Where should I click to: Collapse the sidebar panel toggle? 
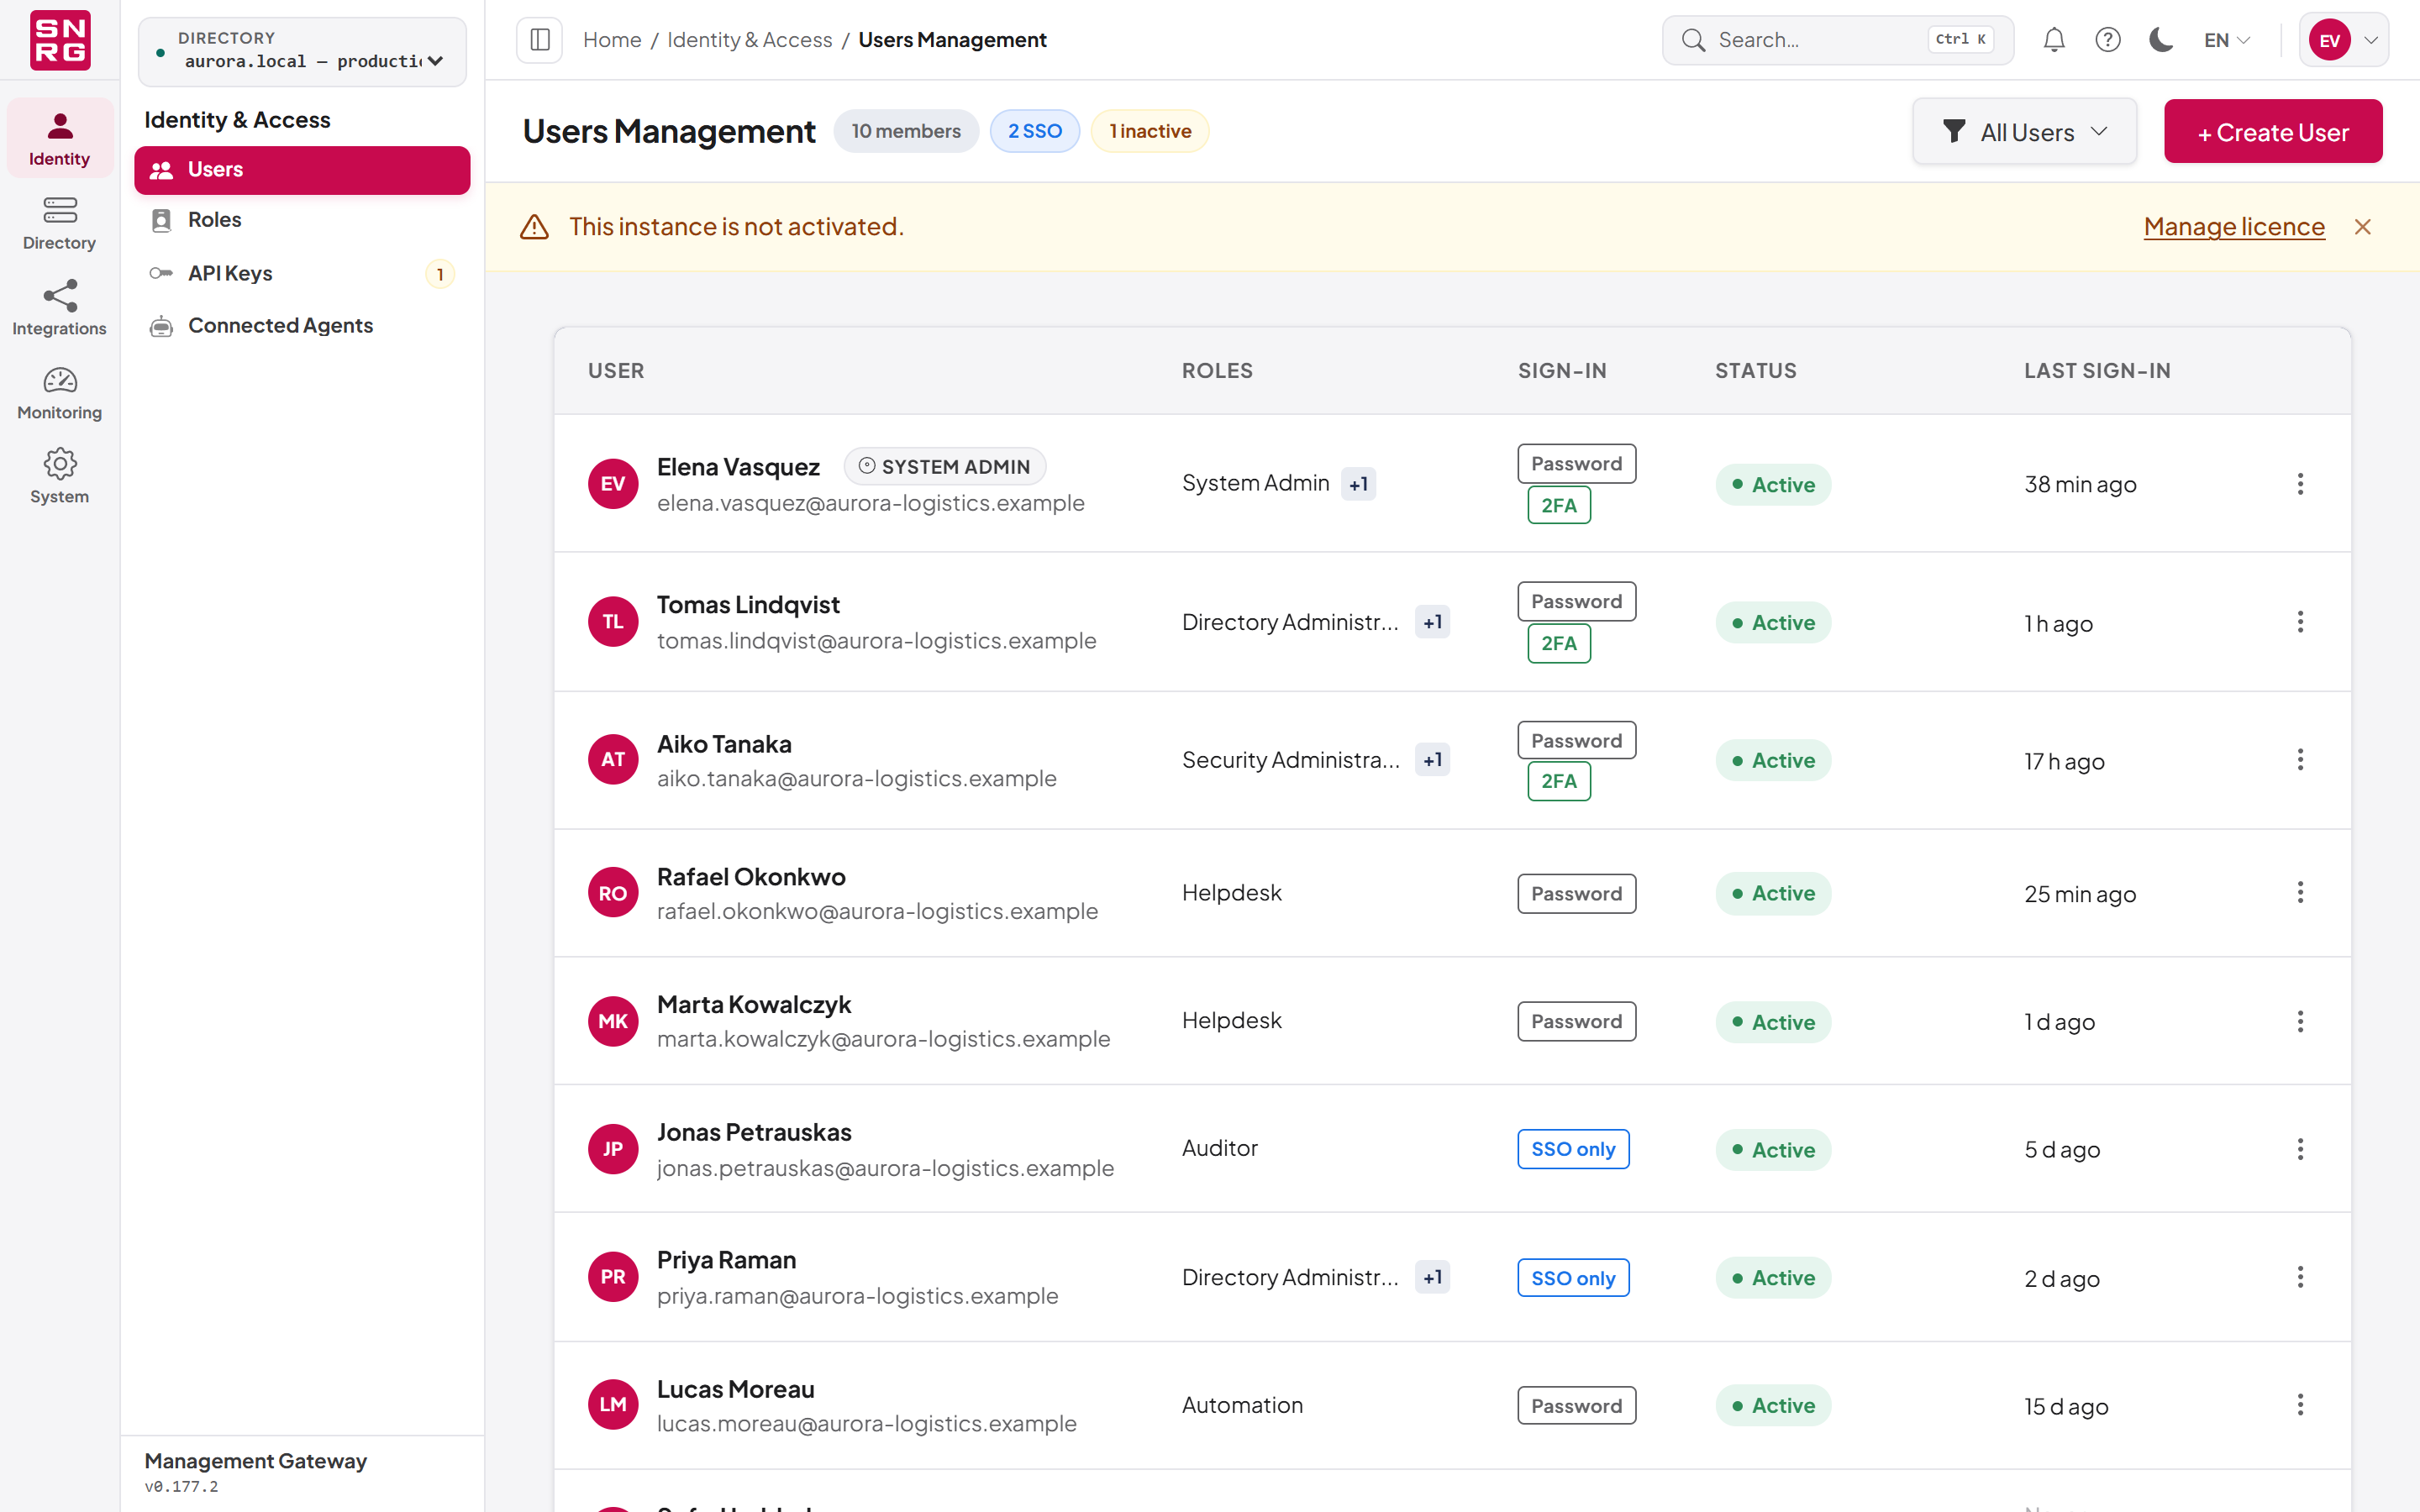(x=540, y=40)
